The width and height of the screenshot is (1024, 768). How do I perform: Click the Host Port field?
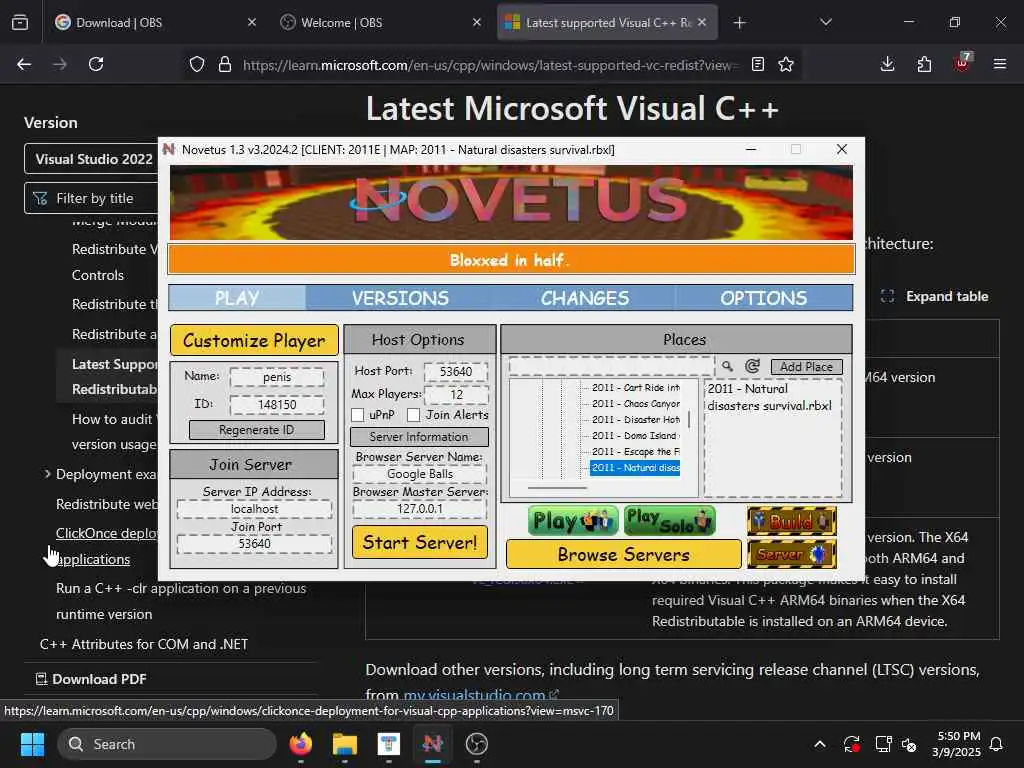(x=456, y=371)
